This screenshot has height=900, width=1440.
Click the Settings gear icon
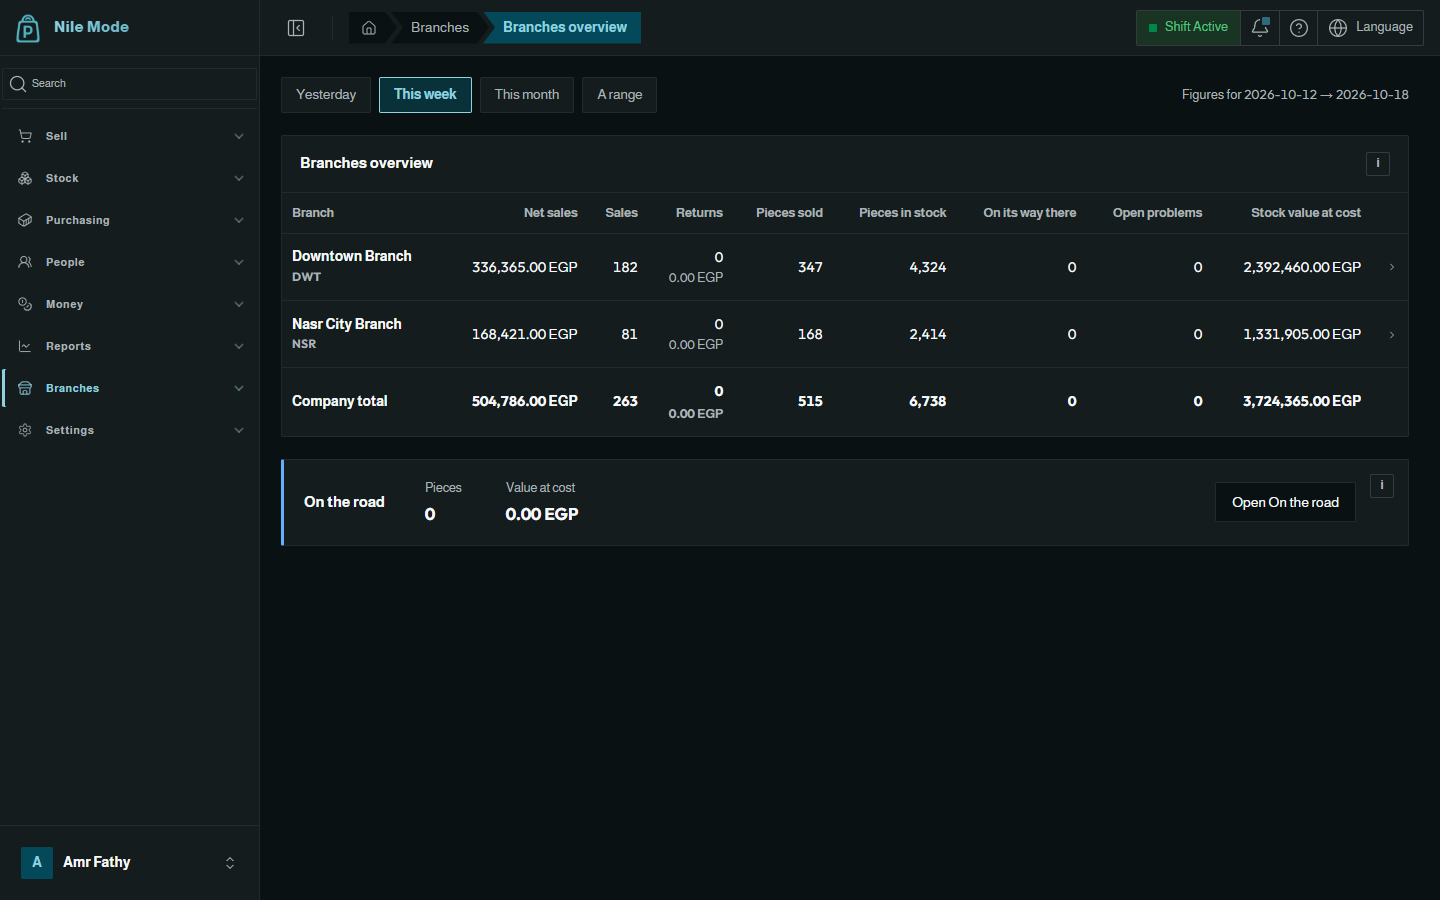[x=25, y=430]
